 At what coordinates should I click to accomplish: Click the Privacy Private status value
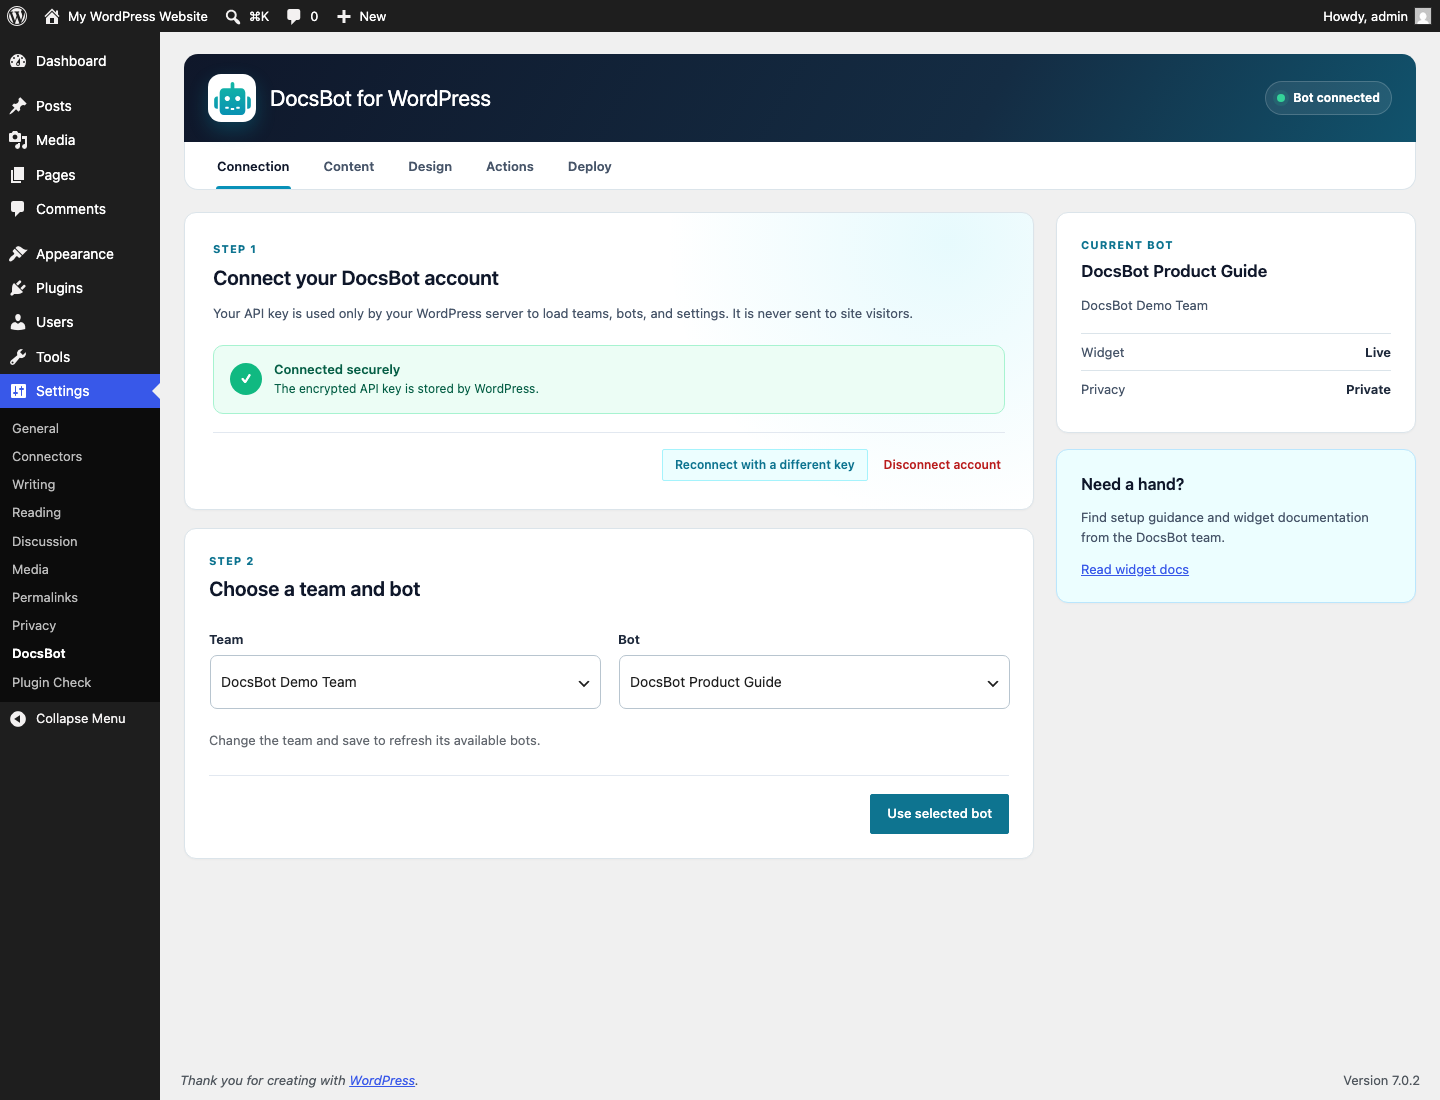coord(1368,390)
